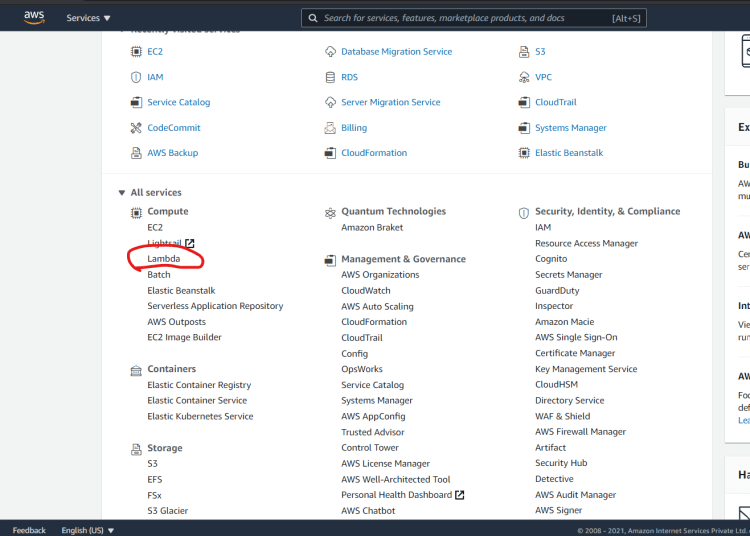Click the search field for services
The width and height of the screenshot is (750, 536).
click(x=474, y=18)
